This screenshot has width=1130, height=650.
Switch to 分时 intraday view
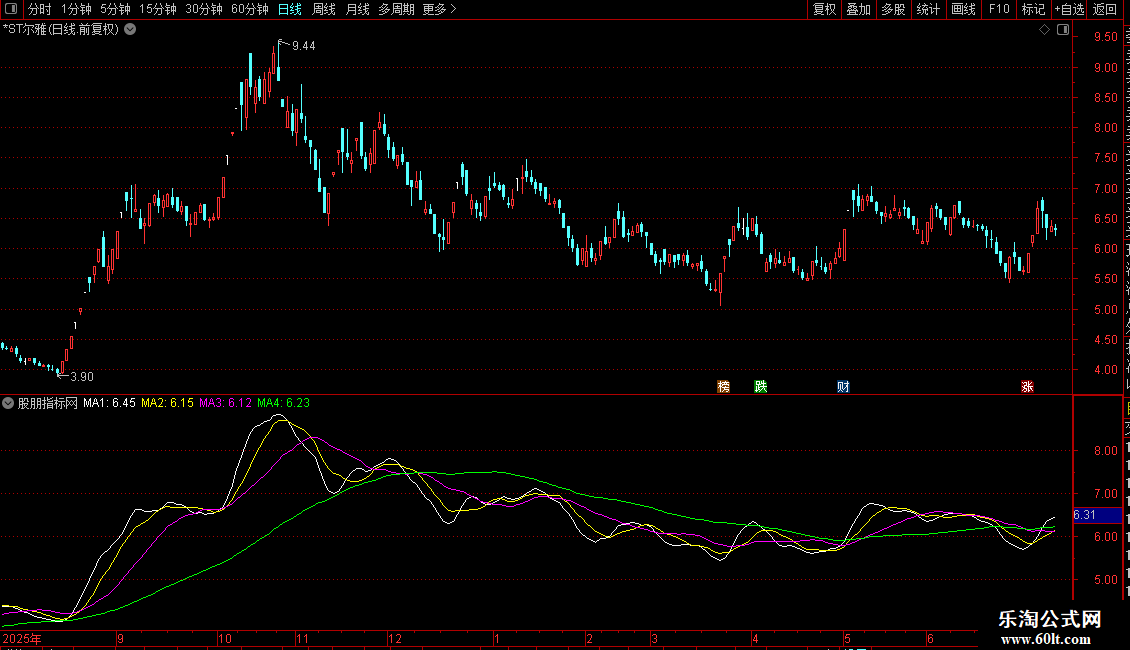40,9
